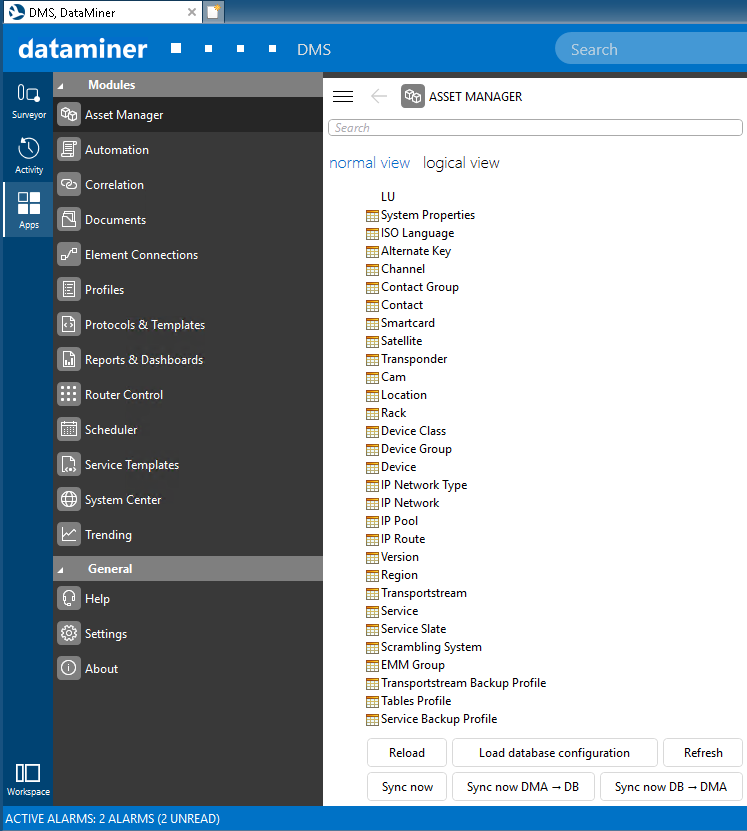Open Trending module entry
The width and height of the screenshot is (747, 831).
tap(188, 534)
